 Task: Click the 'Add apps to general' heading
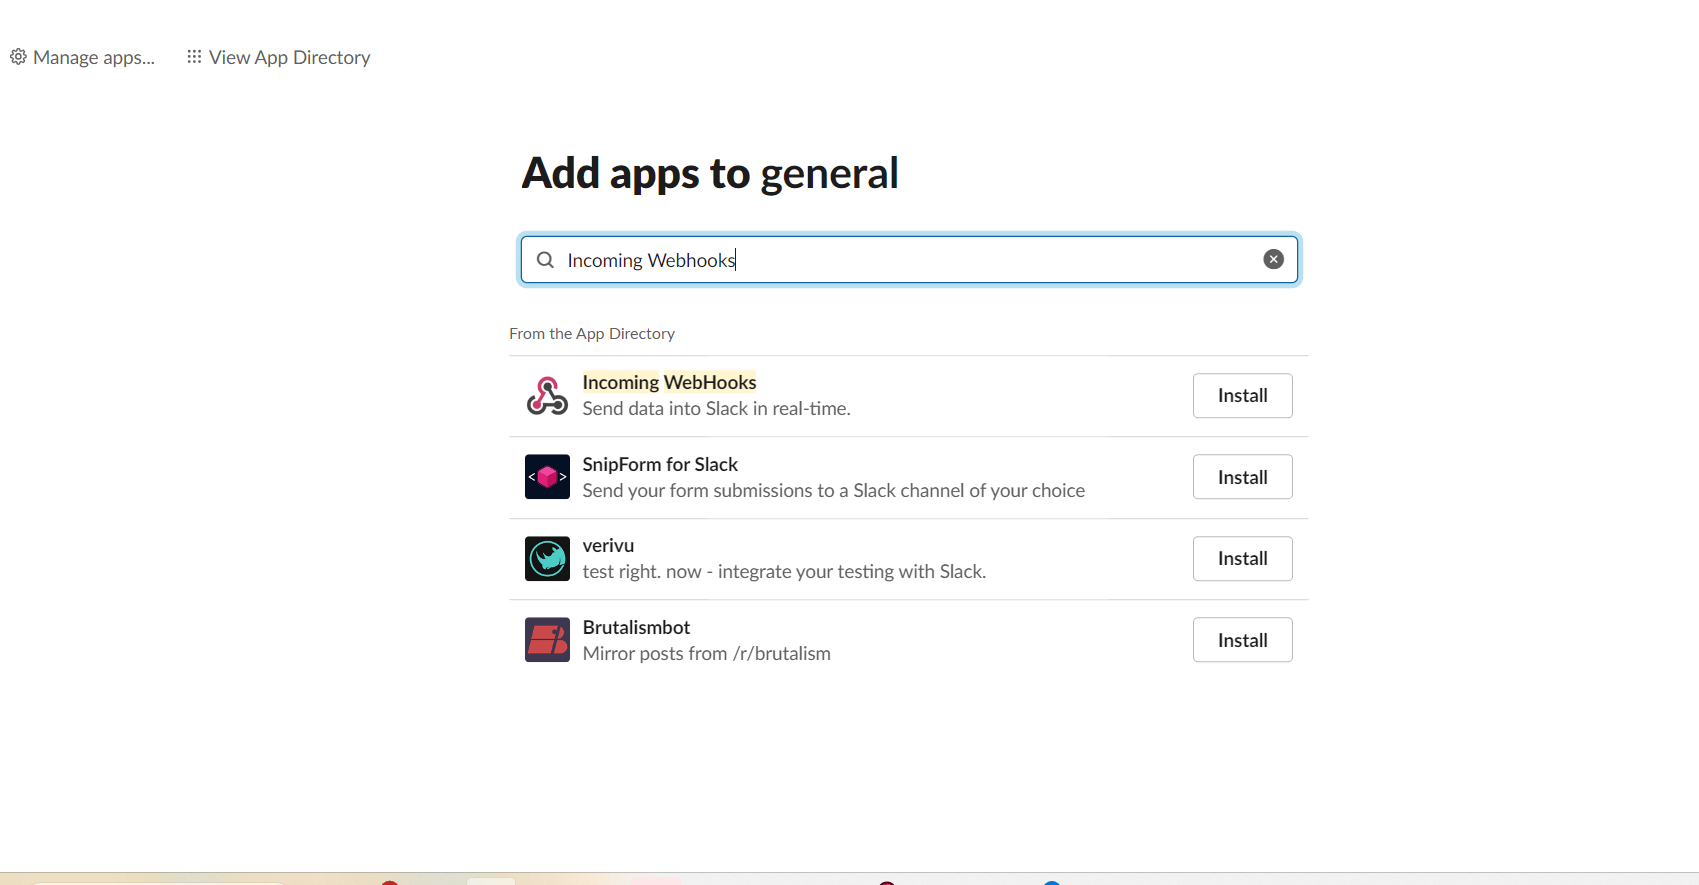[710, 174]
